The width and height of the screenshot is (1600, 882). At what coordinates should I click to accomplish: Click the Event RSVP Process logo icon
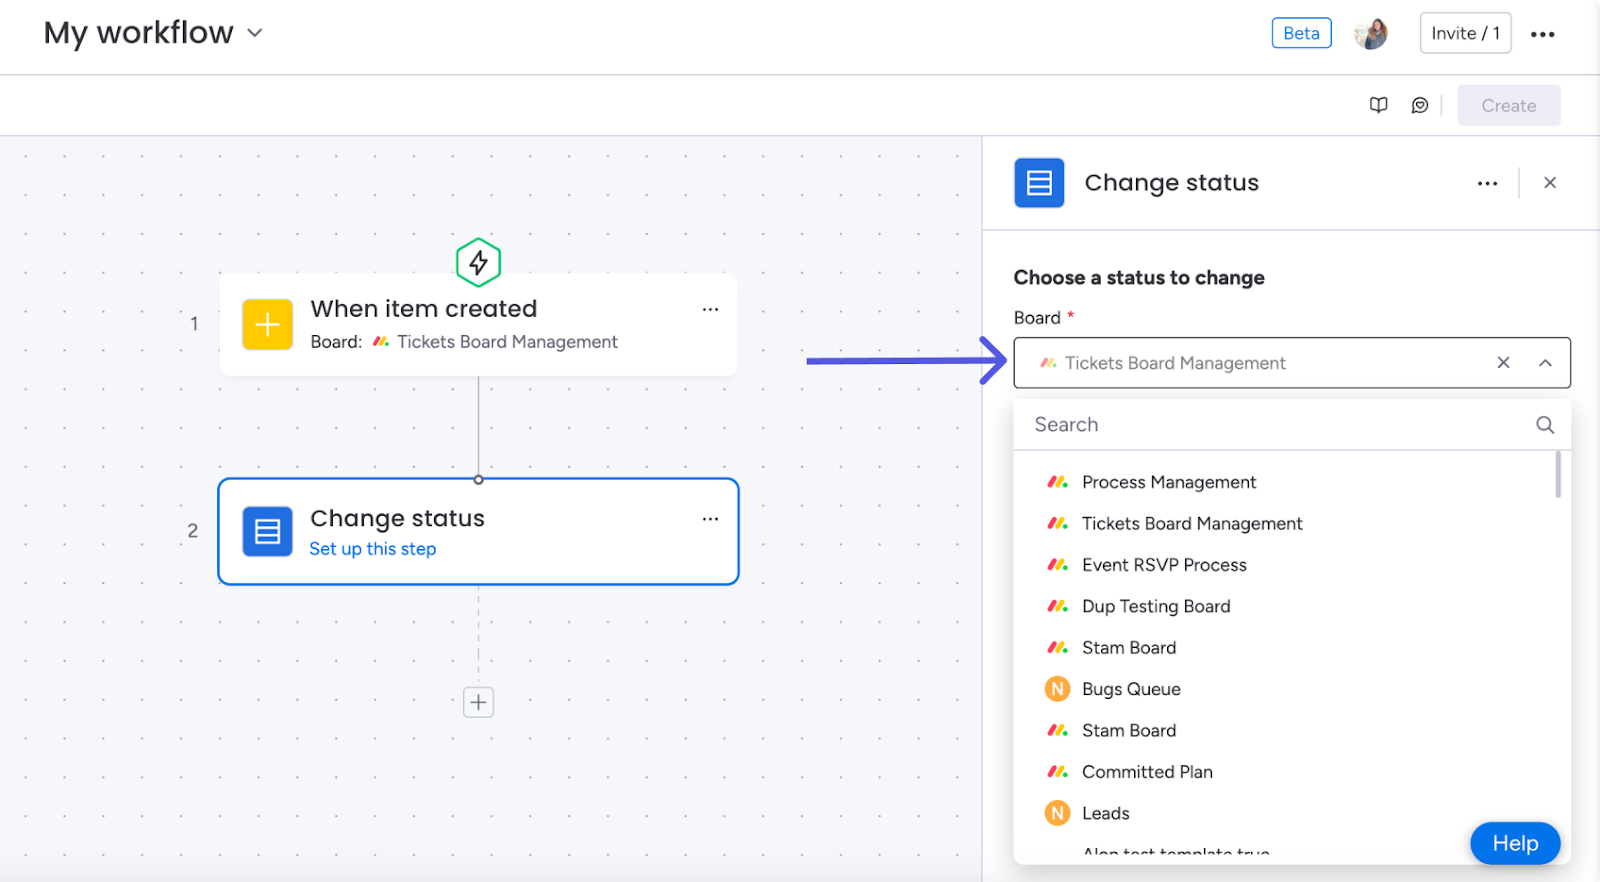tap(1057, 565)
